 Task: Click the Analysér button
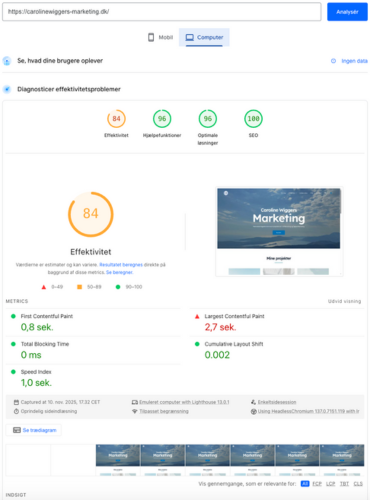tap(347, 12)
